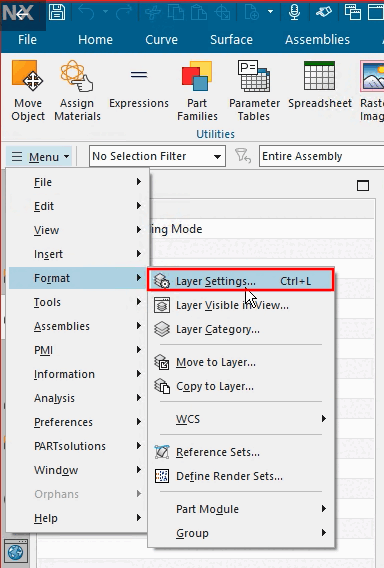The image size is (384, 568).
Task: Open Reference Sets dialog
Action: tap(240, 452)
